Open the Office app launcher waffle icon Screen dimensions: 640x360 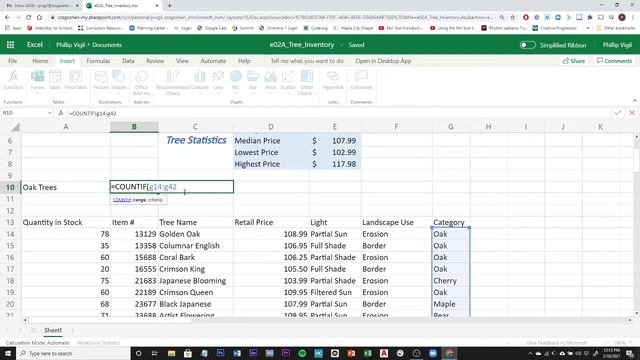[x=10, y=45]
